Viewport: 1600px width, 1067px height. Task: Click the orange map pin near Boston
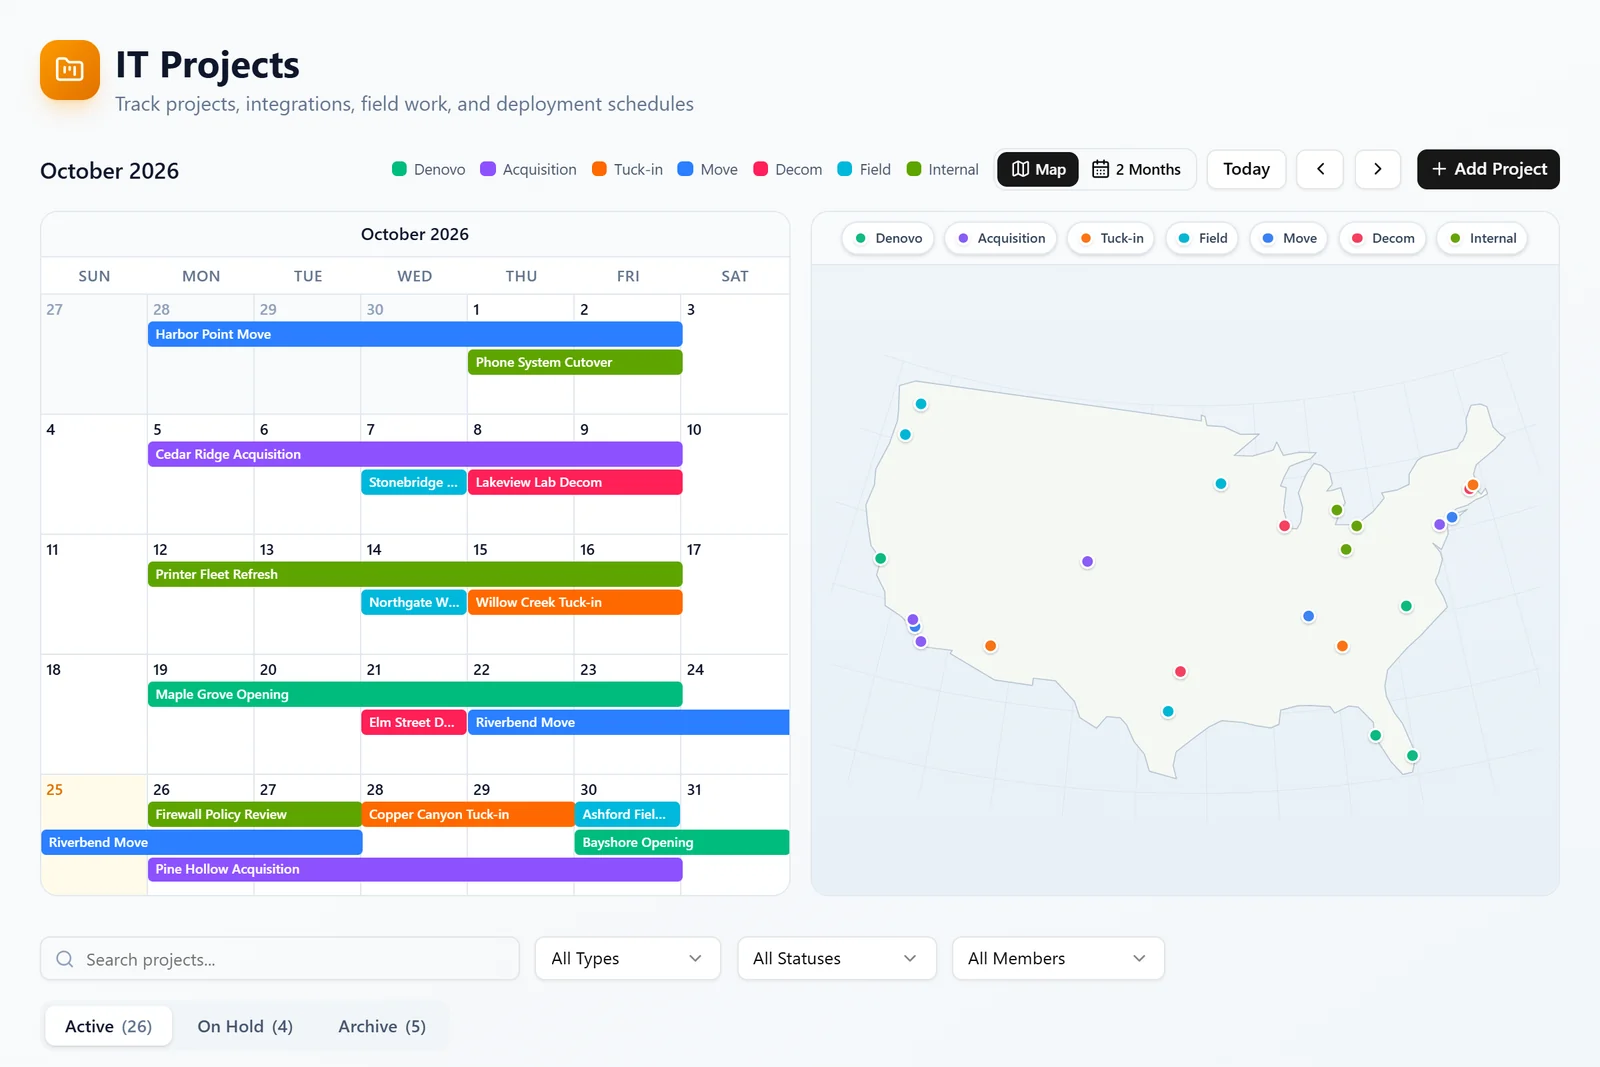point(1473,485)
